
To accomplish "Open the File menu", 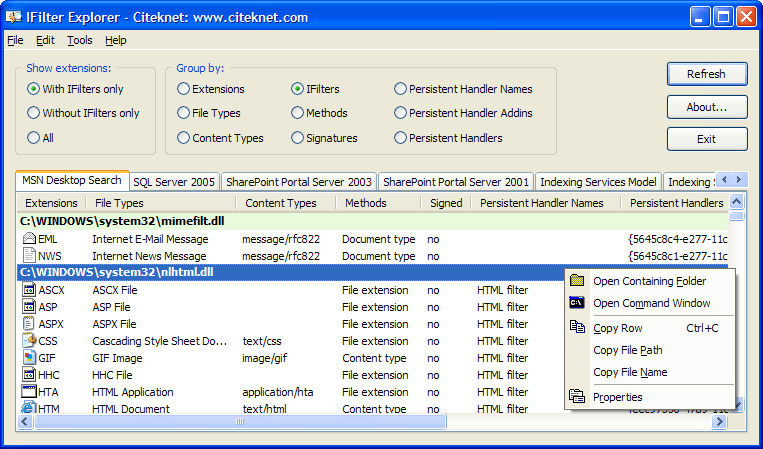I will point(15,40).
